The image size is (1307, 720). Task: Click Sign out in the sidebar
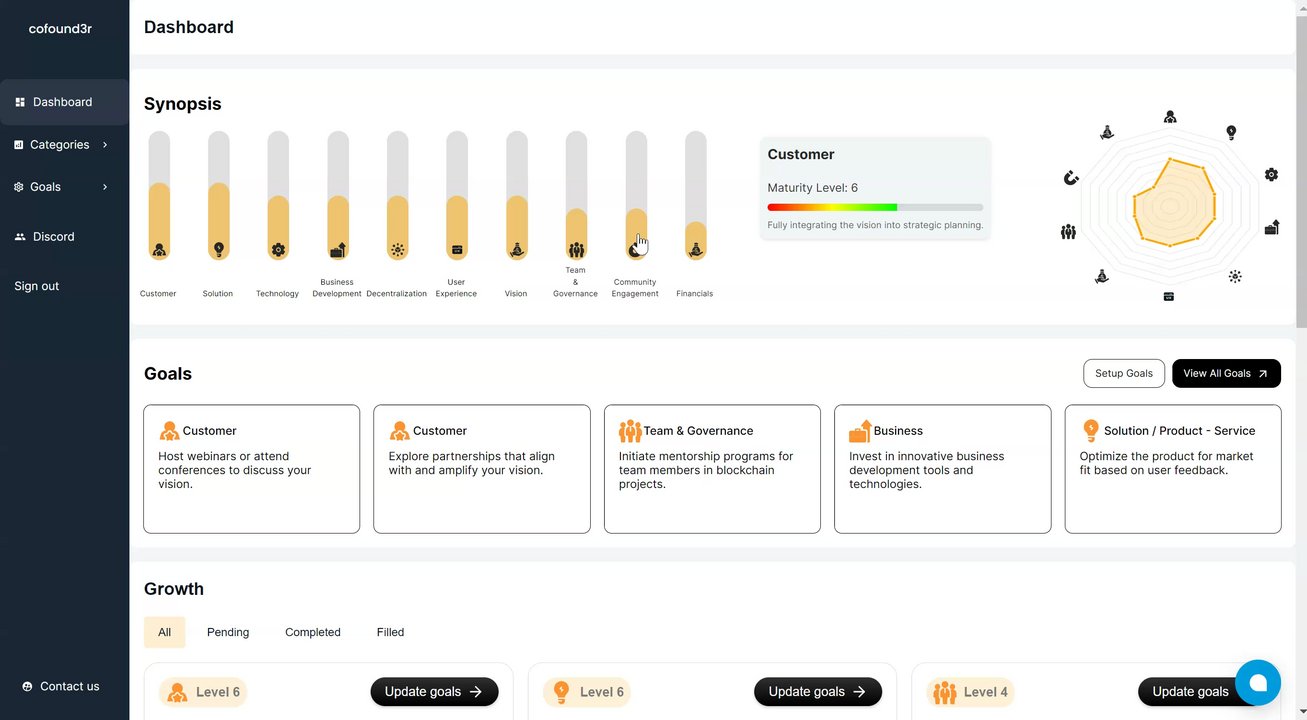37,286
